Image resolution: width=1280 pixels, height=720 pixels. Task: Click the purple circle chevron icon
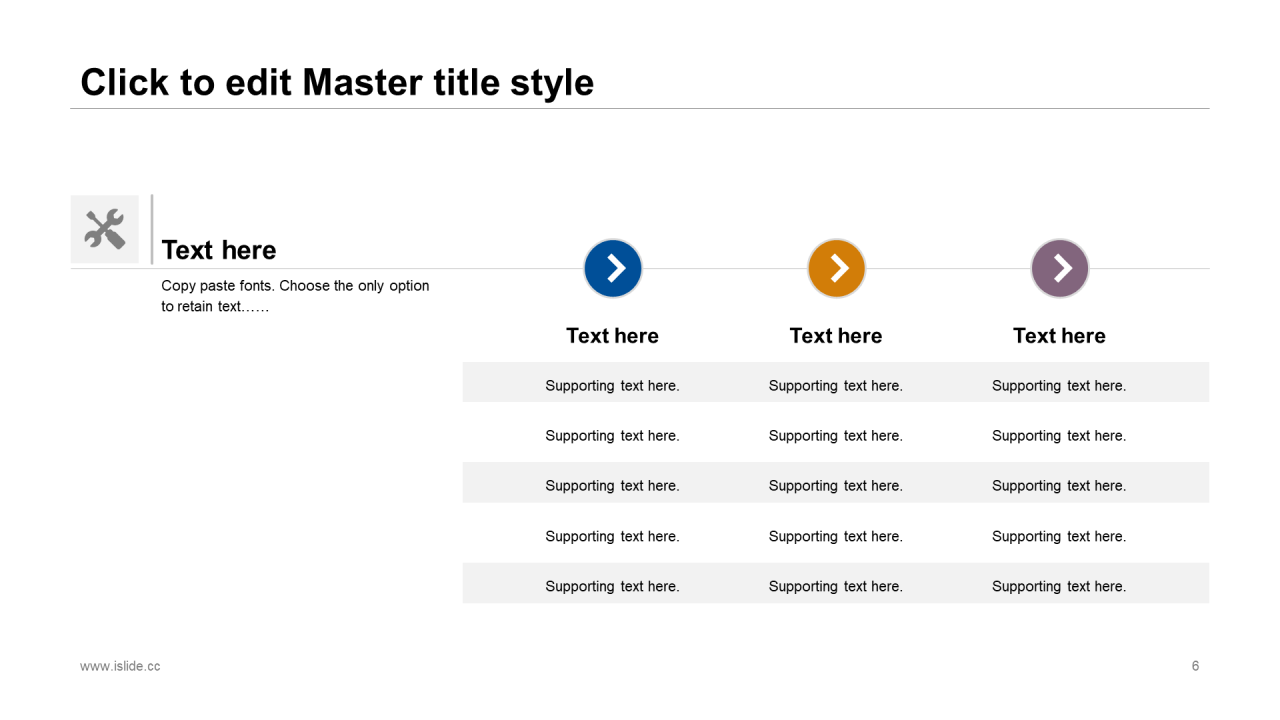coord(1059,268)
